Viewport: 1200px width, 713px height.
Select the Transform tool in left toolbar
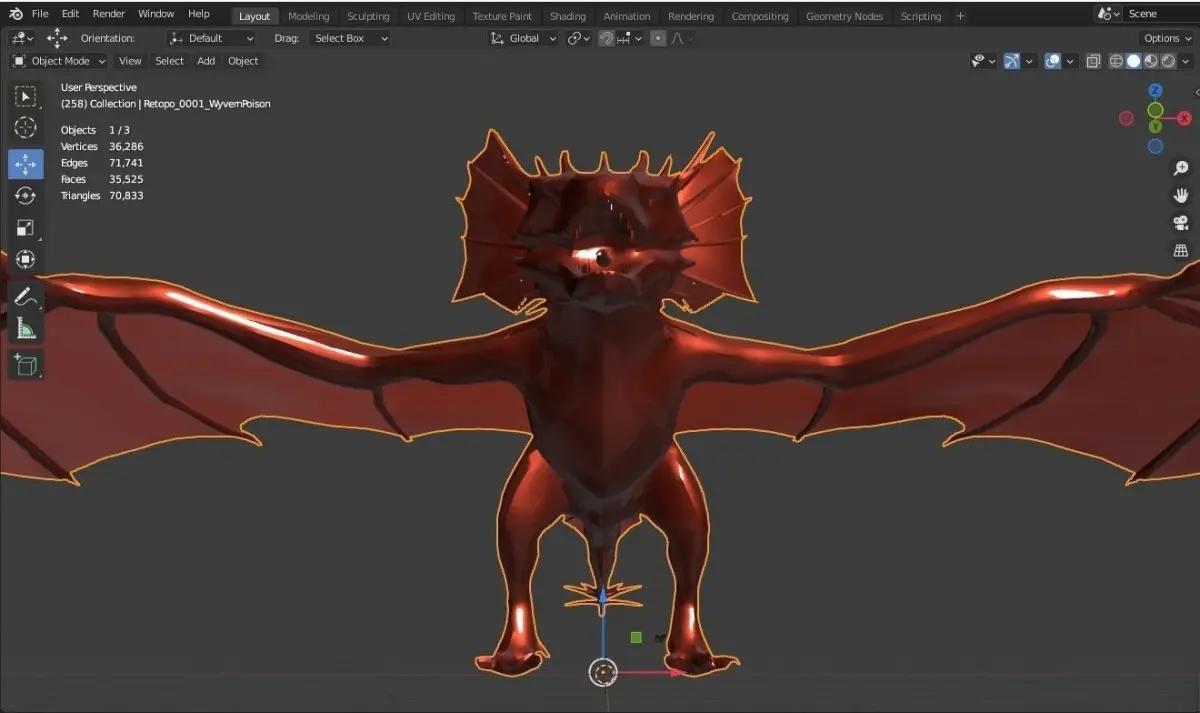26,259
